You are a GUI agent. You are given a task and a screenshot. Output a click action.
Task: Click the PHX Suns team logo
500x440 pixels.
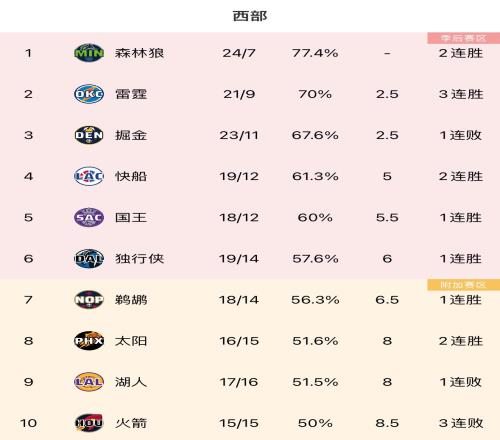pos(89,341)
